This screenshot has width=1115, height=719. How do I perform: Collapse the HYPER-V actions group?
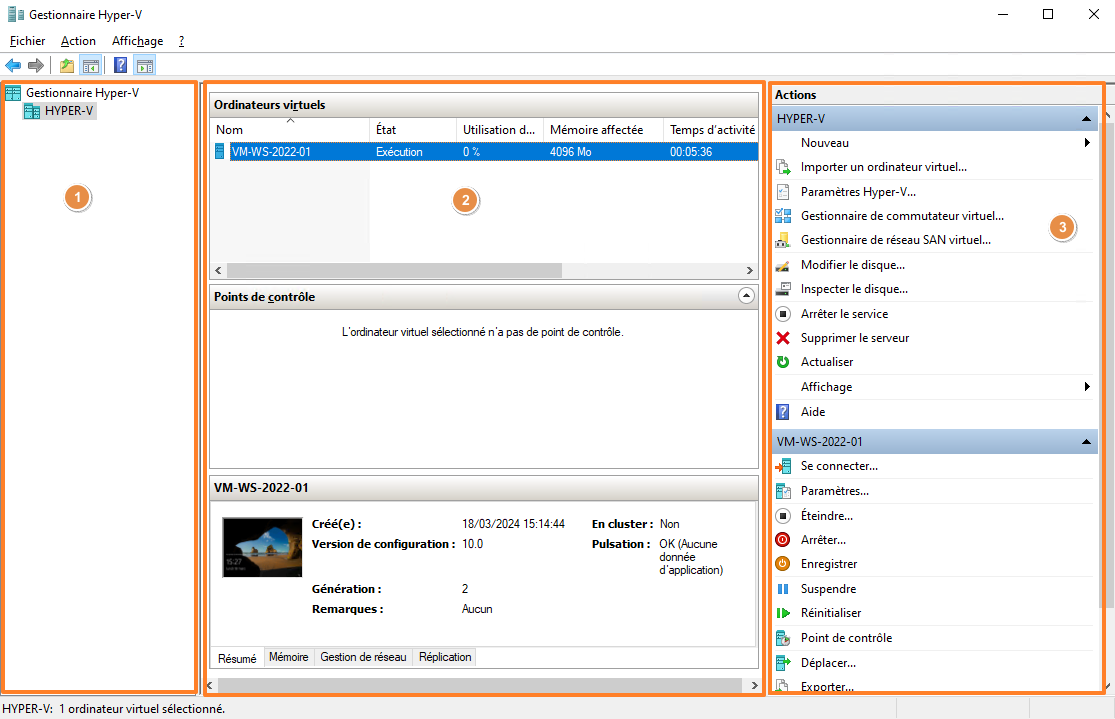(x=1086, y=119)
